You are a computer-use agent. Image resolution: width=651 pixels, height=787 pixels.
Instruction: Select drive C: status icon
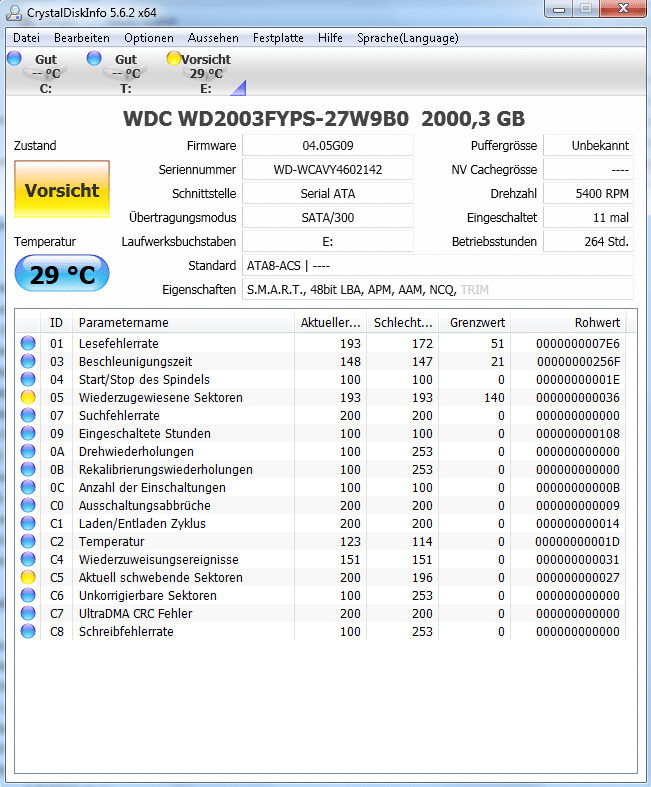click(x=14, y=58)
